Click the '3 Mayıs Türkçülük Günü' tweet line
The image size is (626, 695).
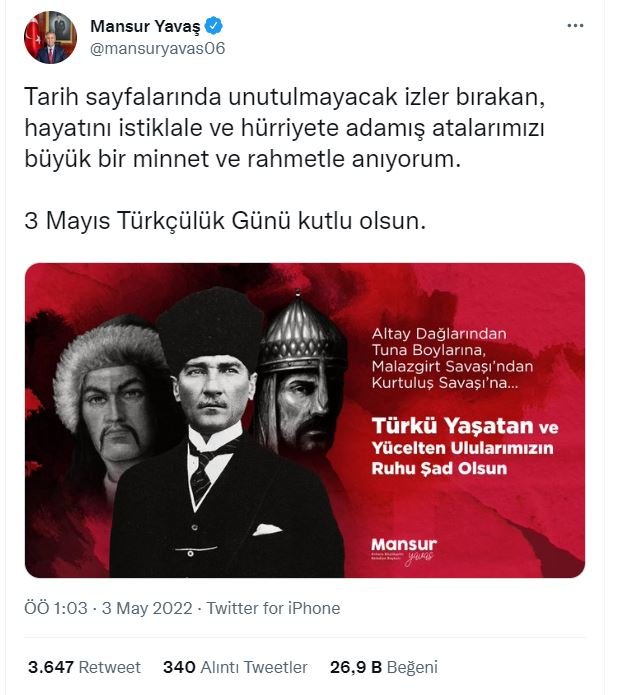coord(225,219)
